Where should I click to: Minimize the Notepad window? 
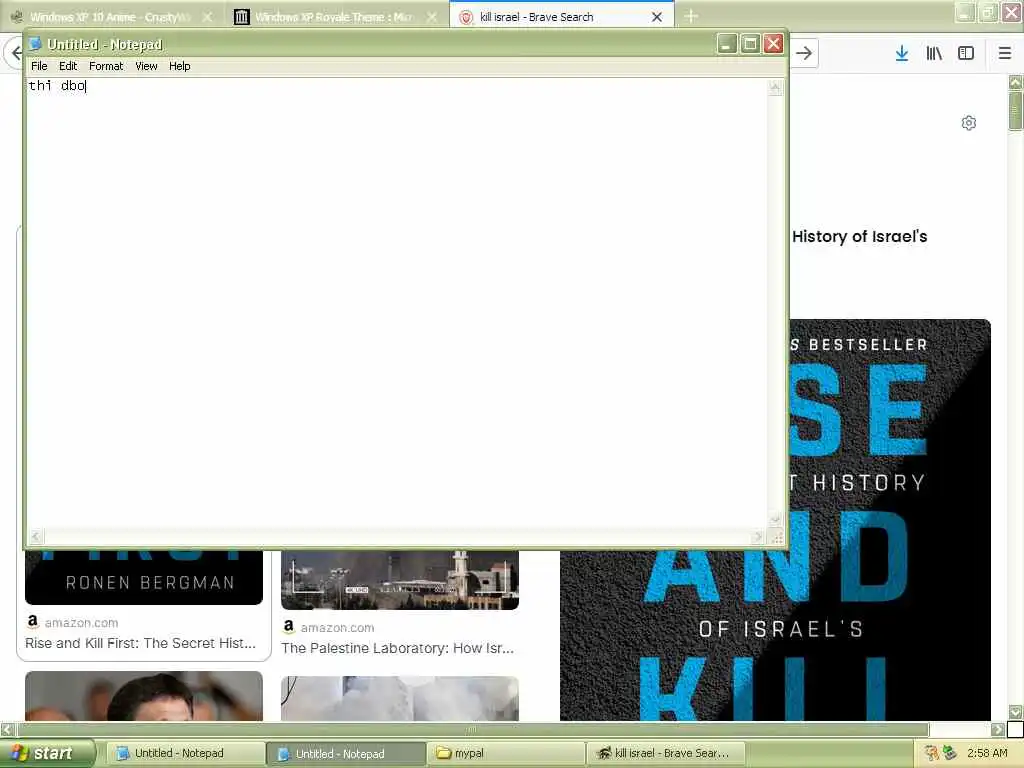(727, 44)
